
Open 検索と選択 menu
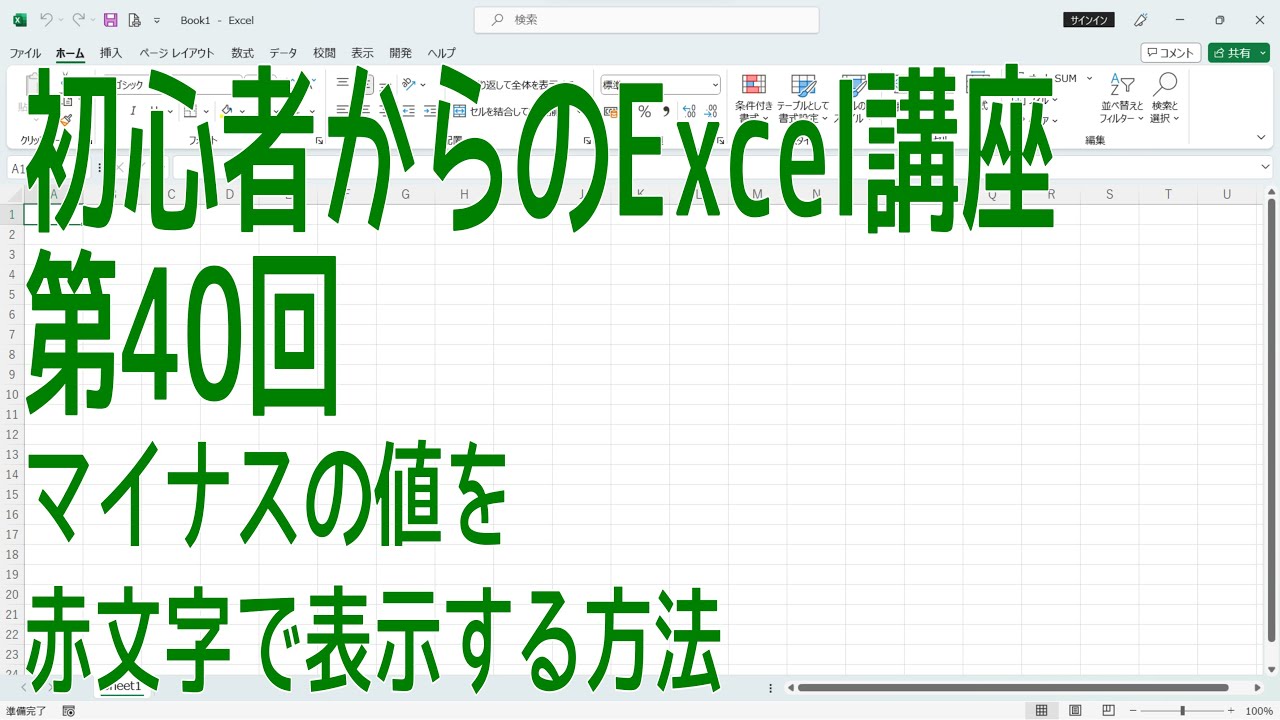pos(1165,99)
